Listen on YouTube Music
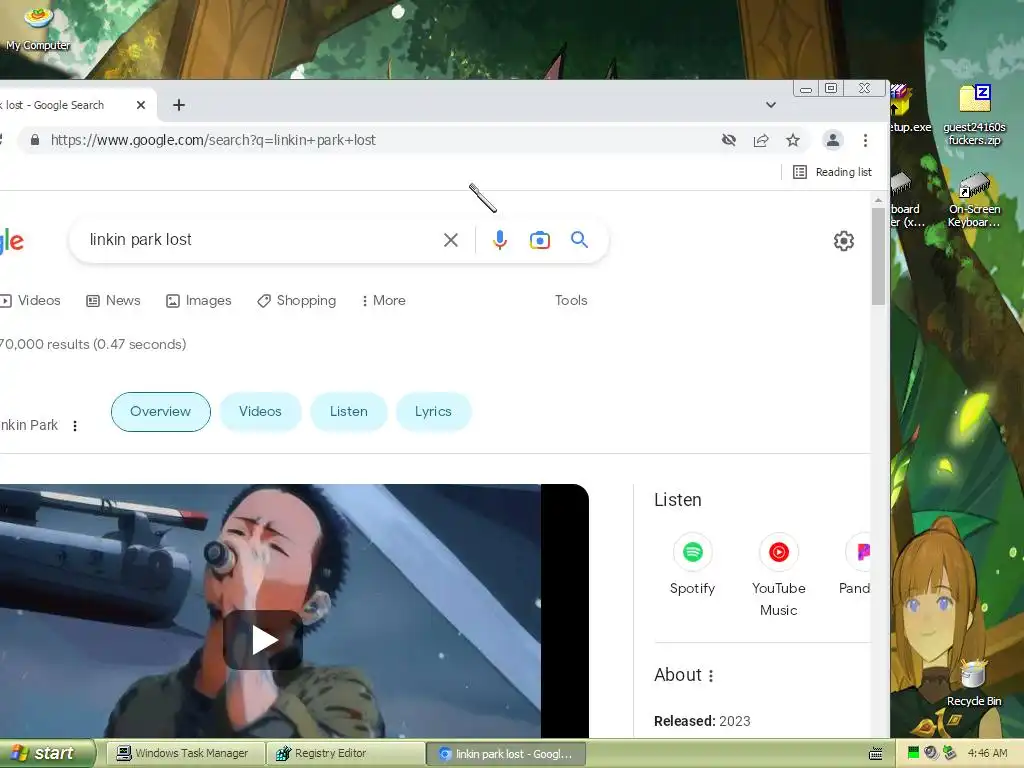The width and height of the screenshot is (1024, 768). pos(778,575)
